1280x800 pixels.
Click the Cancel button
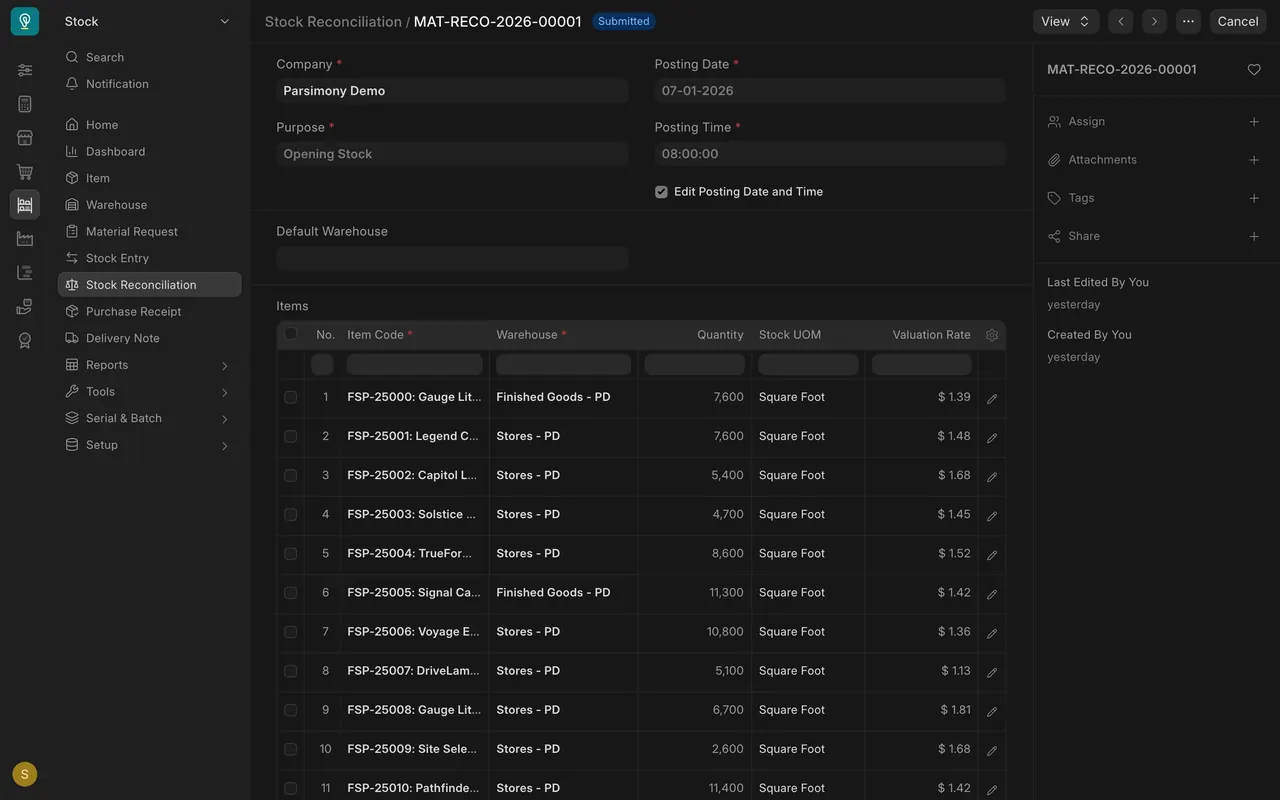pyautogui.click(x=1238, y=21)
